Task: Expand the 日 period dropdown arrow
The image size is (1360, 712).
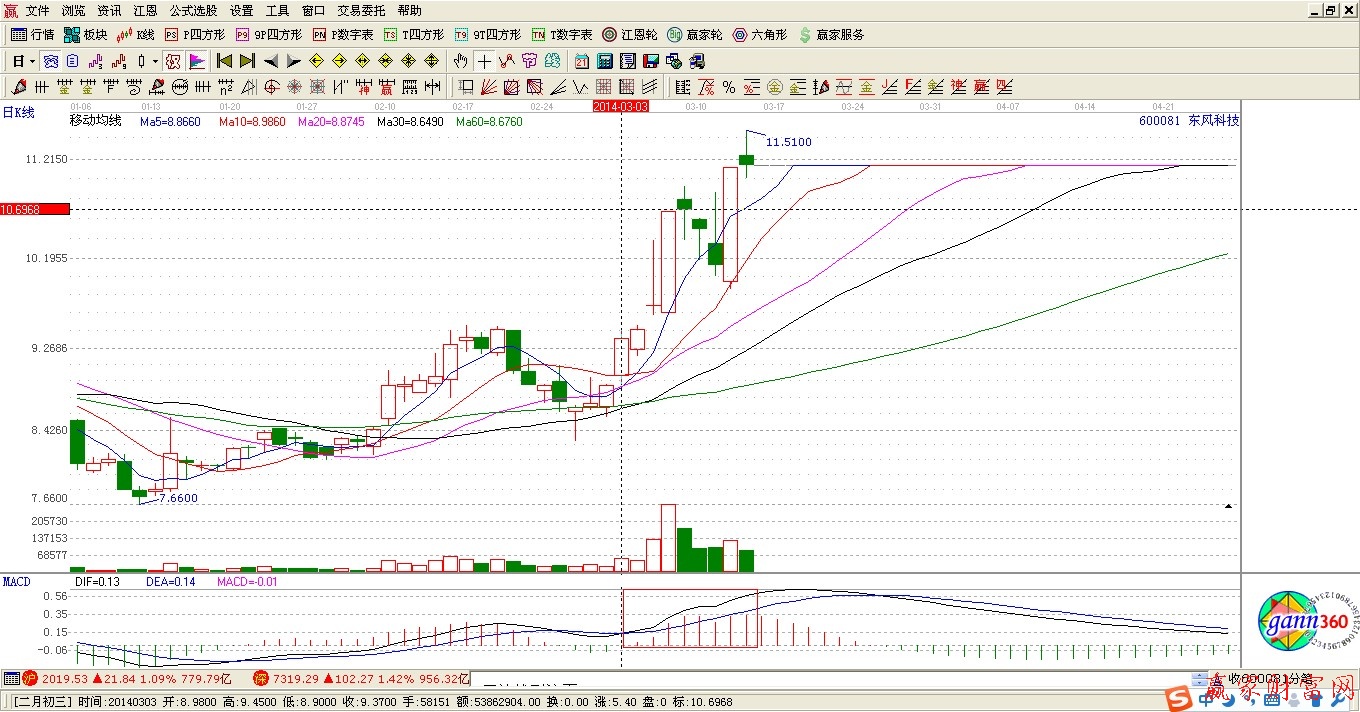Action: 32,61
